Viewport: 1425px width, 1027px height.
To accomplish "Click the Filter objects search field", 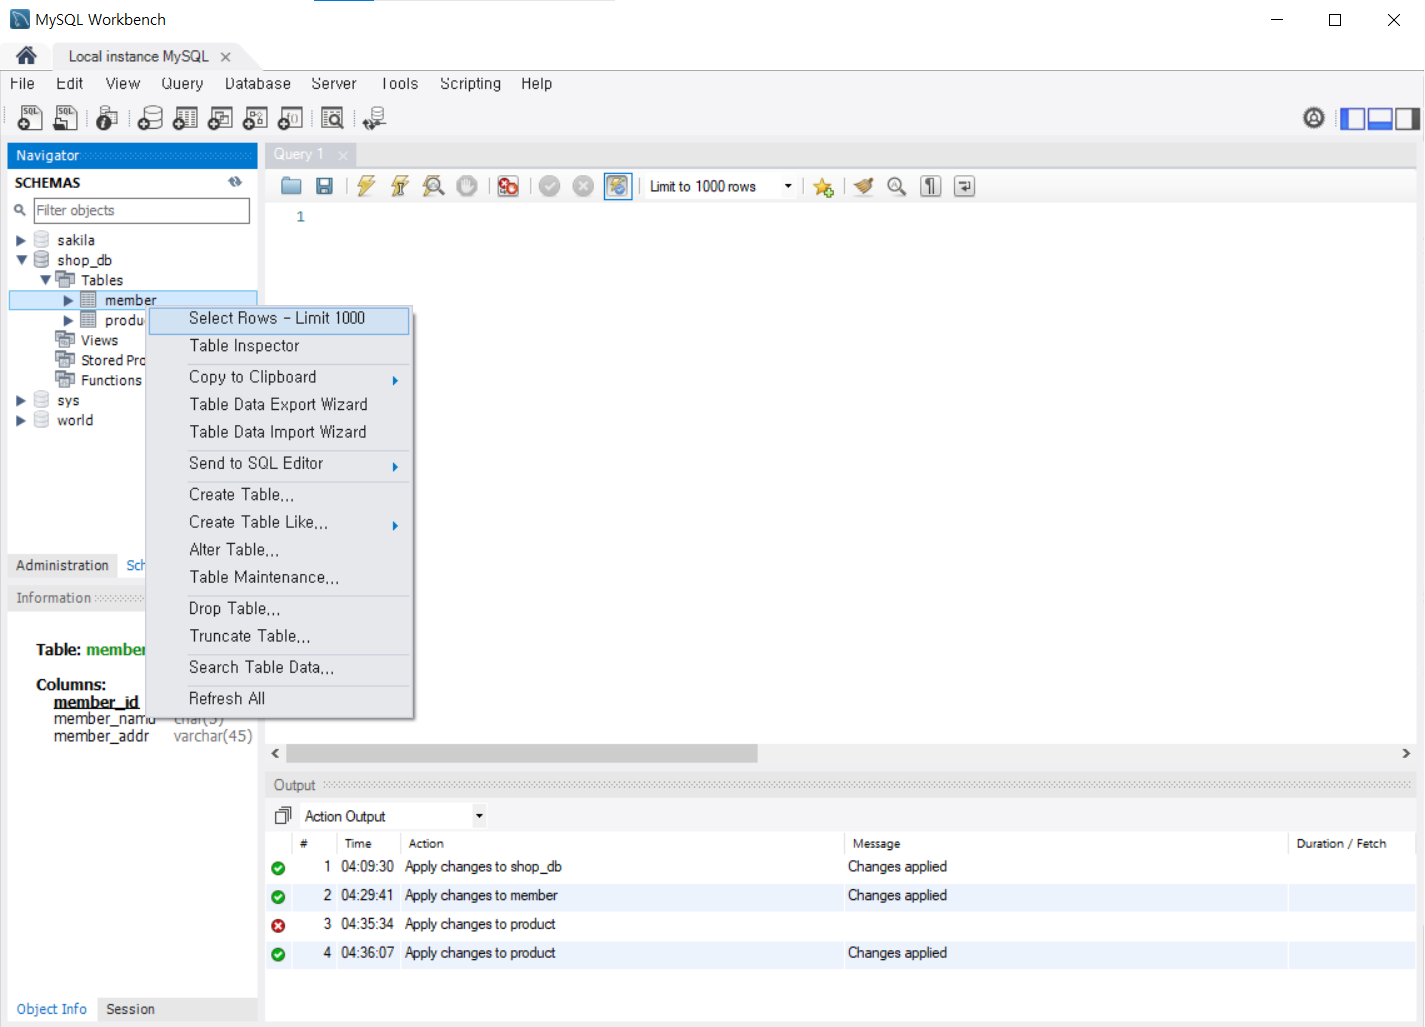I will coord(141,211).
